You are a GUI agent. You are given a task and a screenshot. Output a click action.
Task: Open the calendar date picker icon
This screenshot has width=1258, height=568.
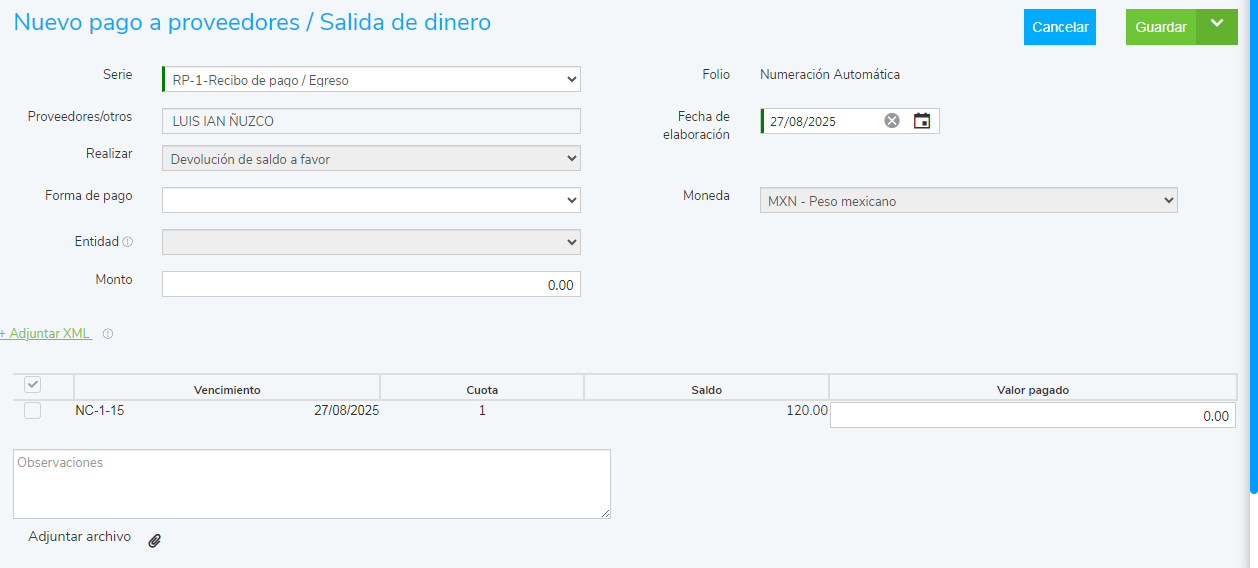(x=922, y=121)
